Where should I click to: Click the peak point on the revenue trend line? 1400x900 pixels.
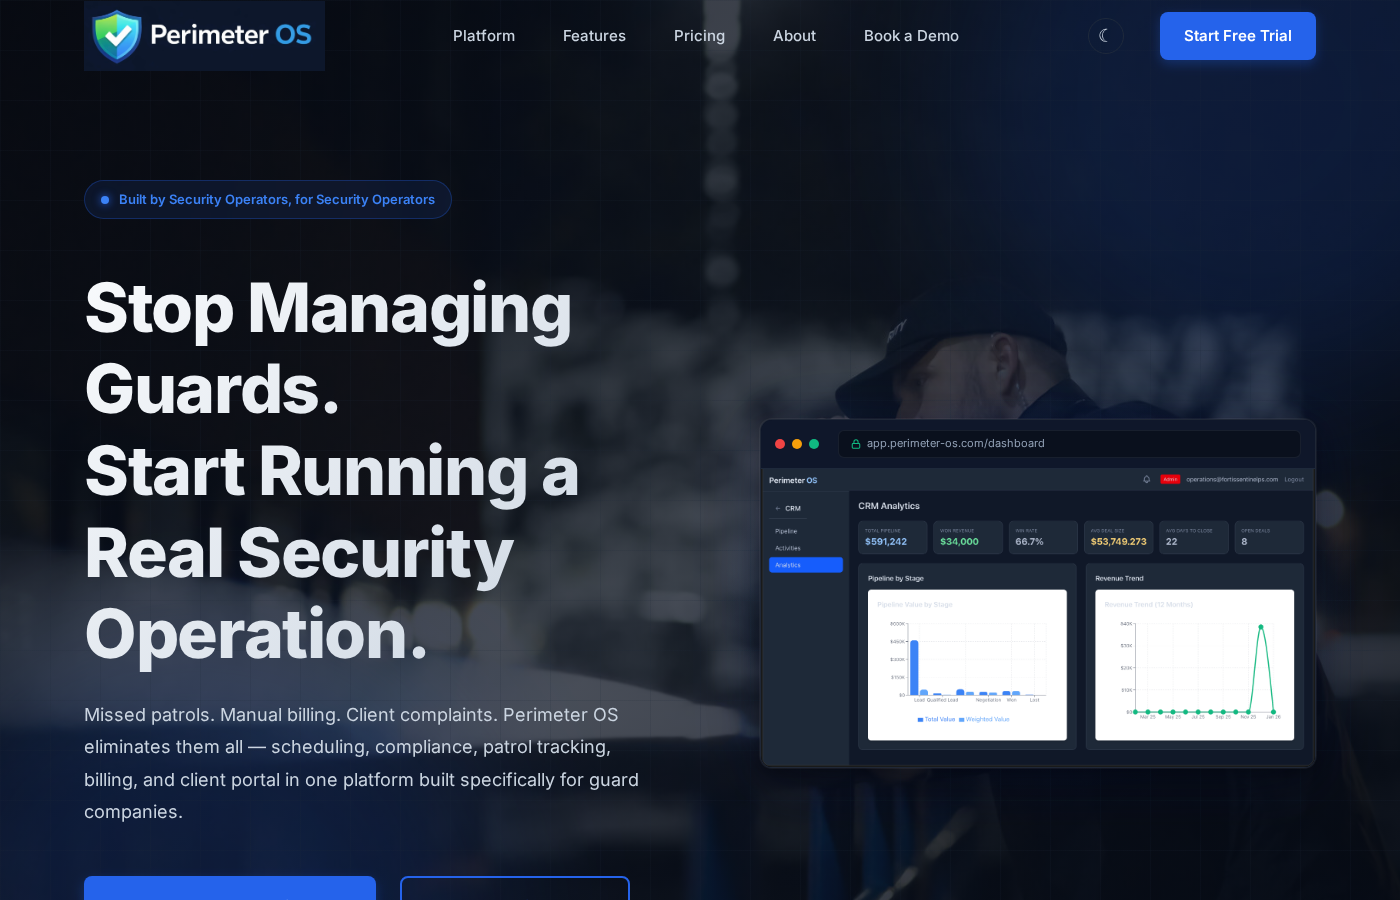[x=1261, y=627]
